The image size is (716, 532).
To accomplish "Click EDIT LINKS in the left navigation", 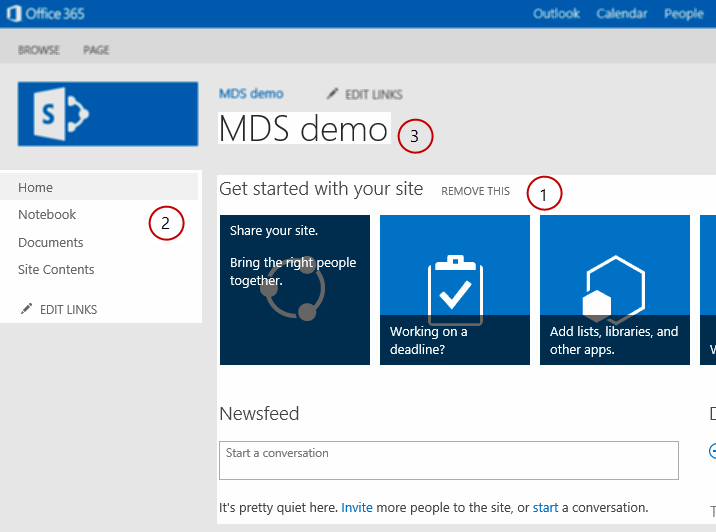I will [68, 310].
